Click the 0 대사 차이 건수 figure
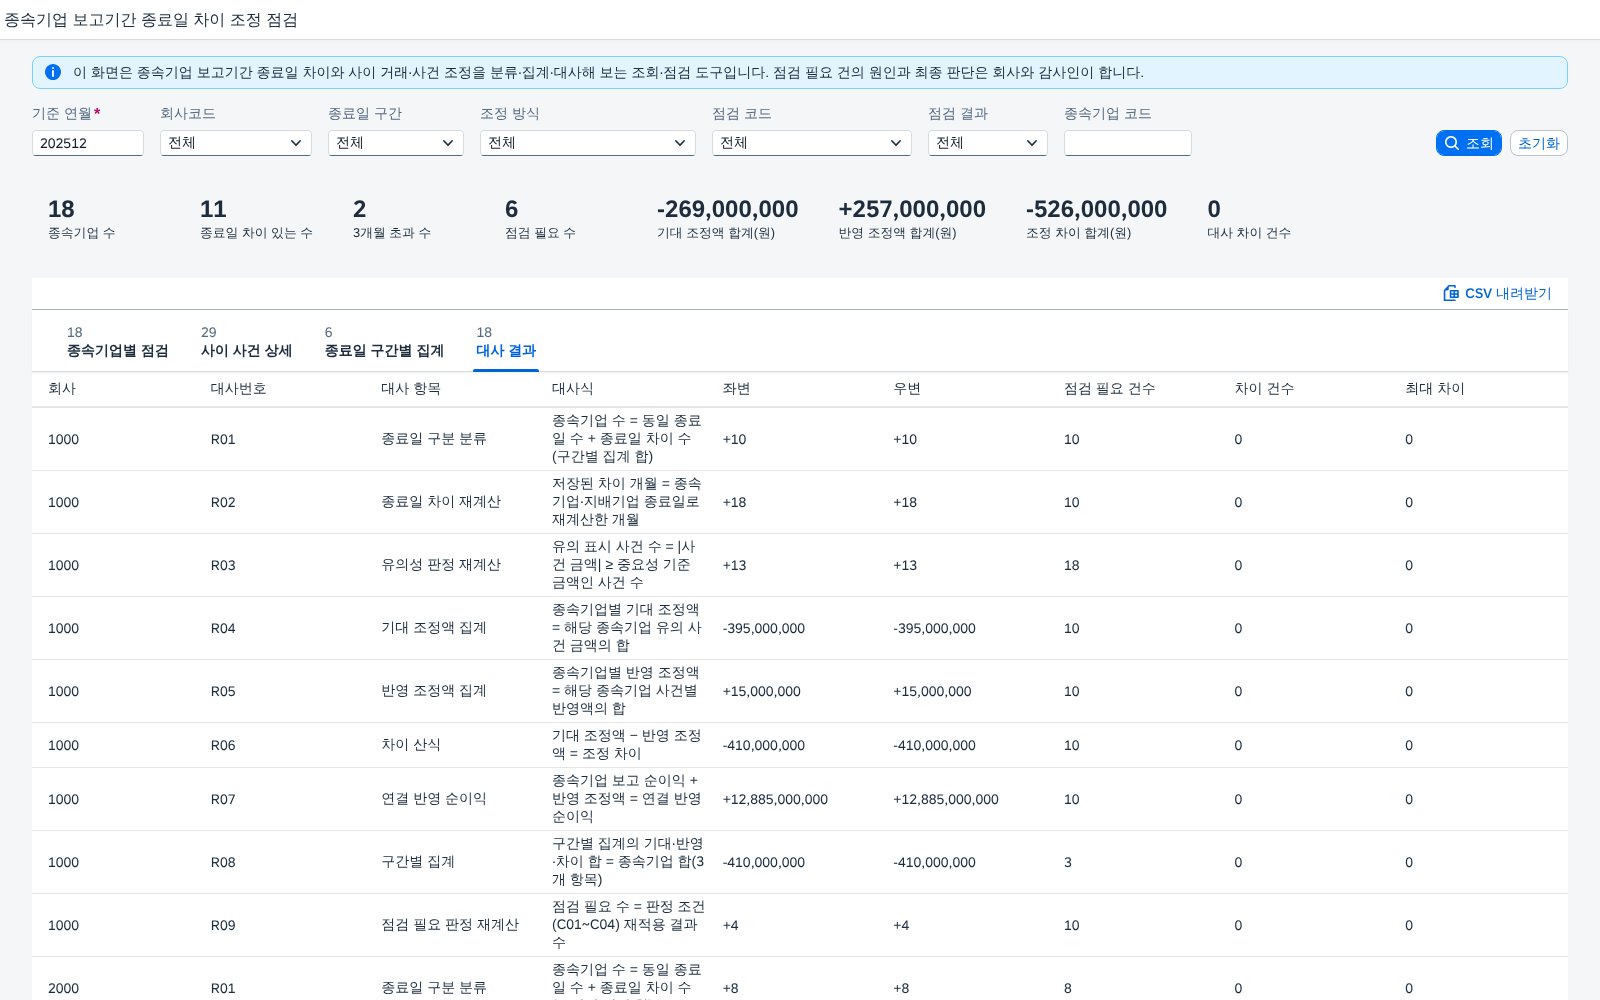The width and height of the screenshot is (1600, 1000). point(1214,209)
